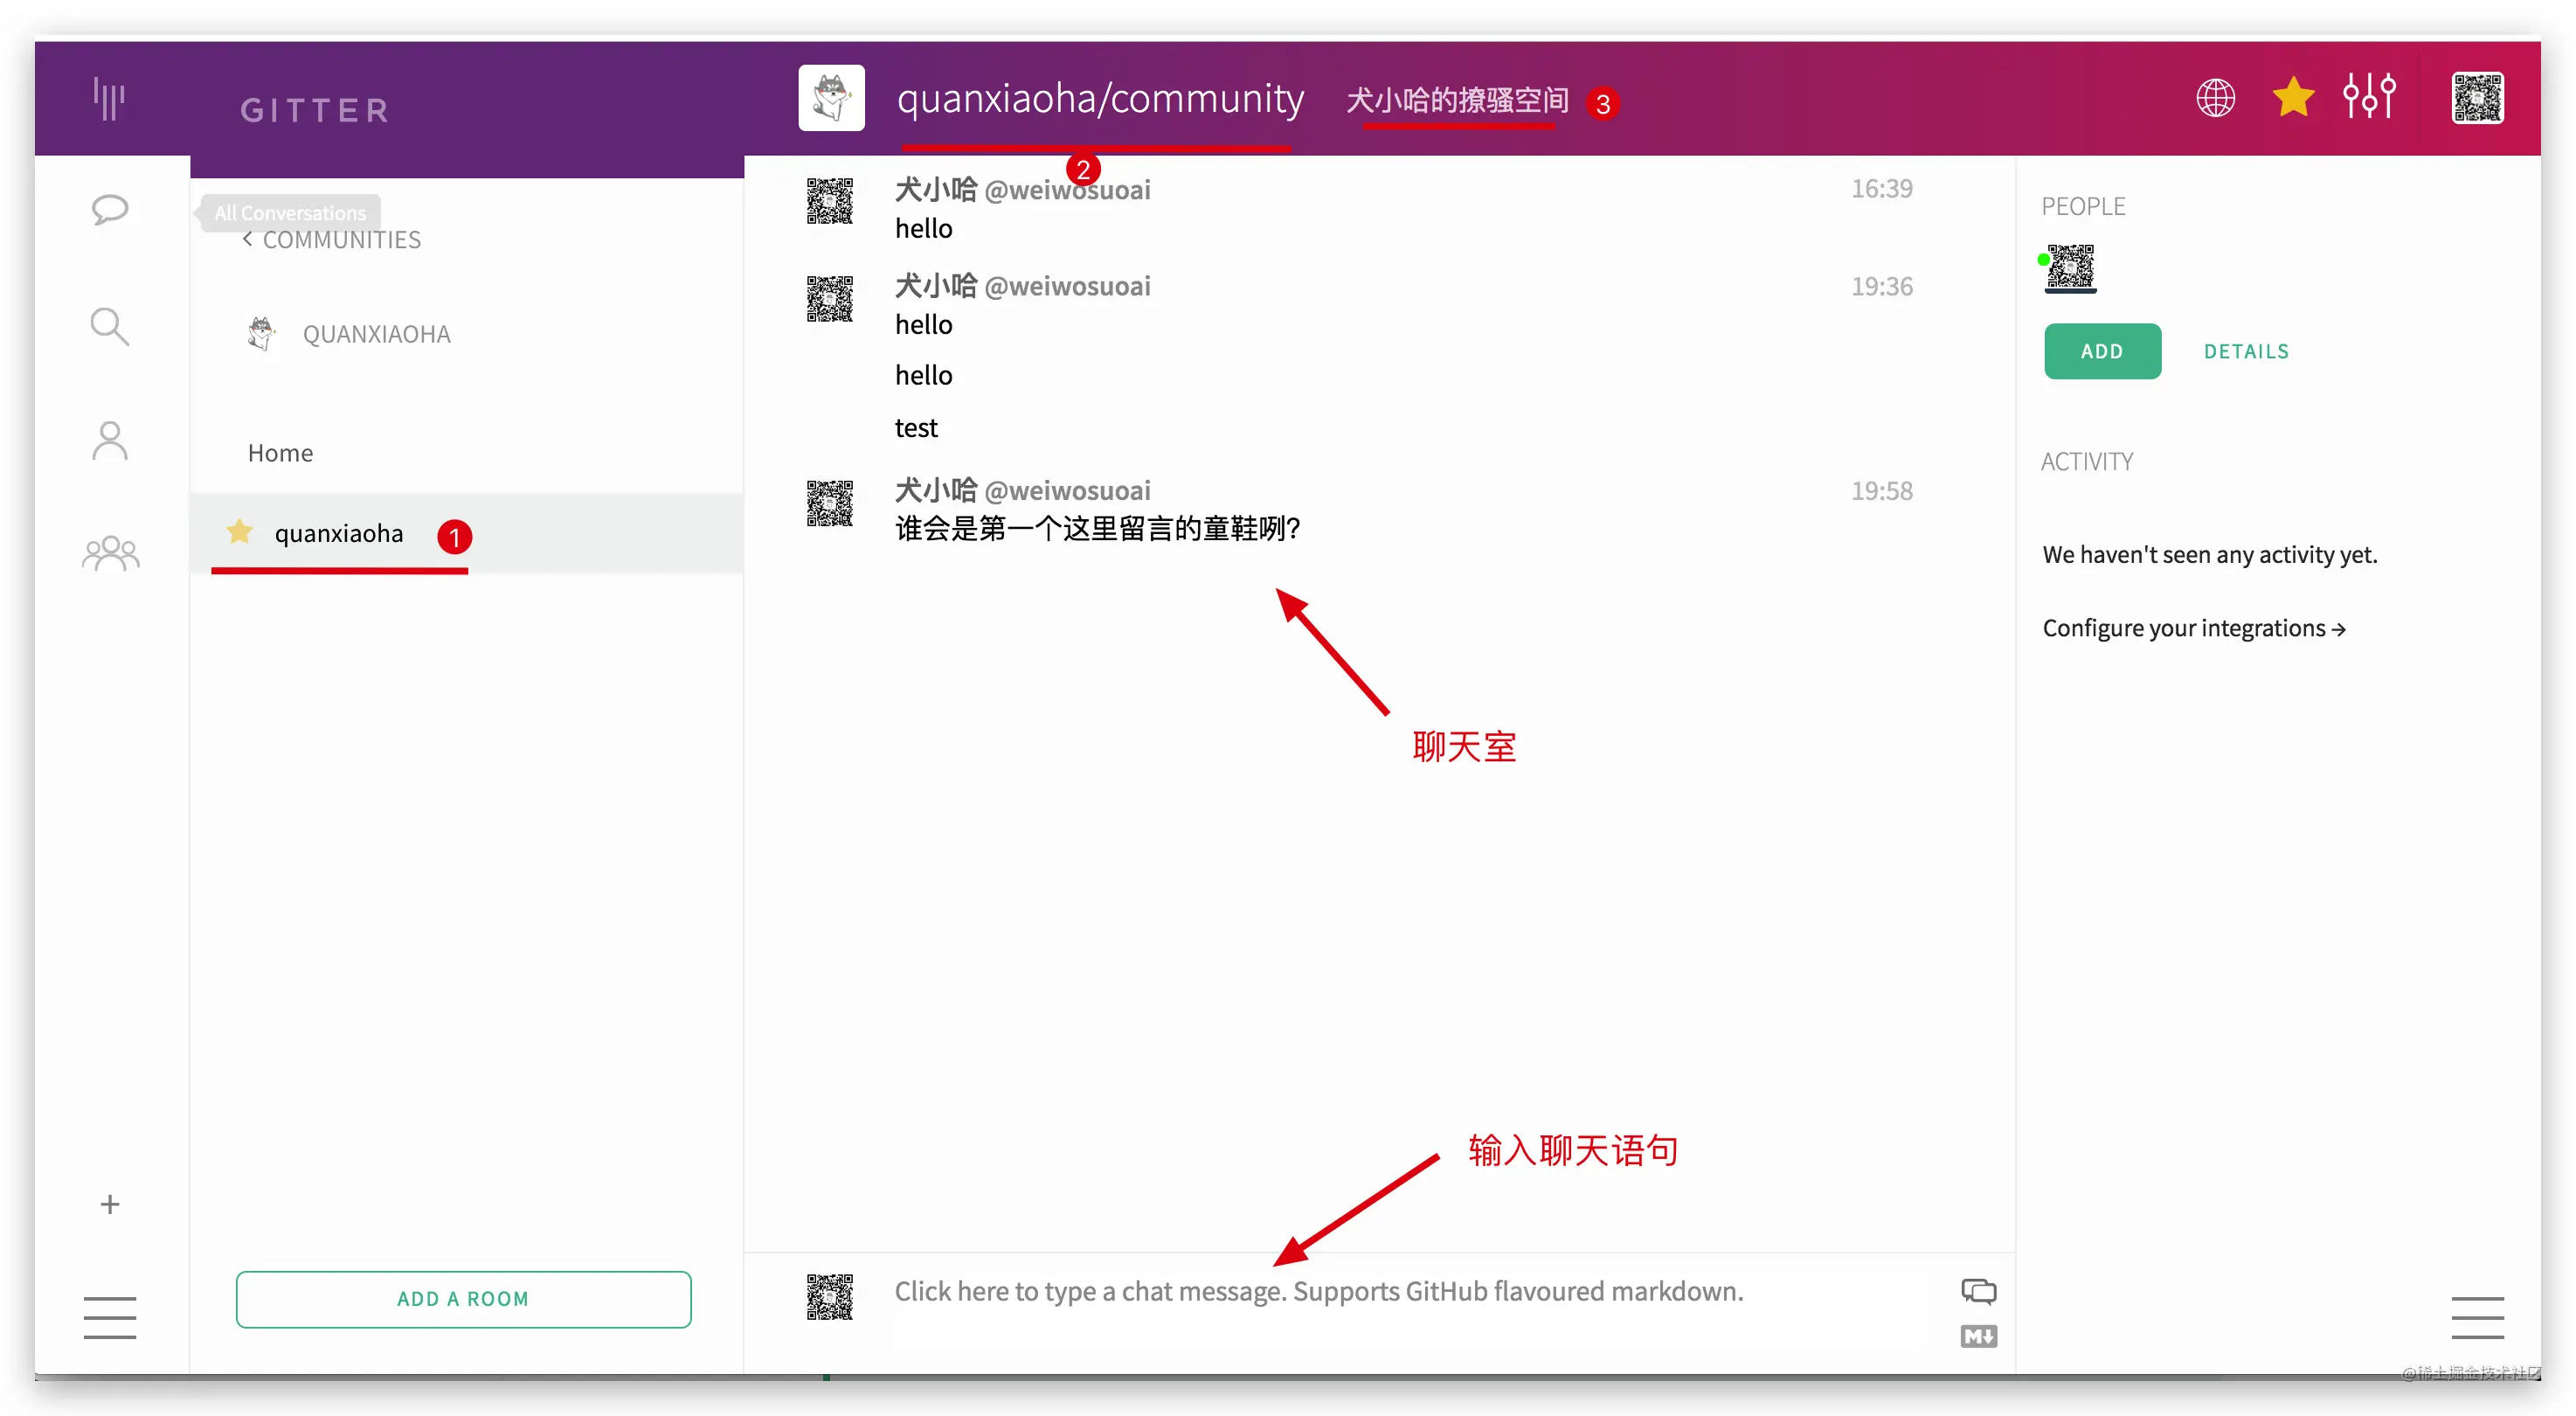Select Home in the room list
This screenshot has width=2576, height=1416.
pyautogui.click(x=280, y=453)
